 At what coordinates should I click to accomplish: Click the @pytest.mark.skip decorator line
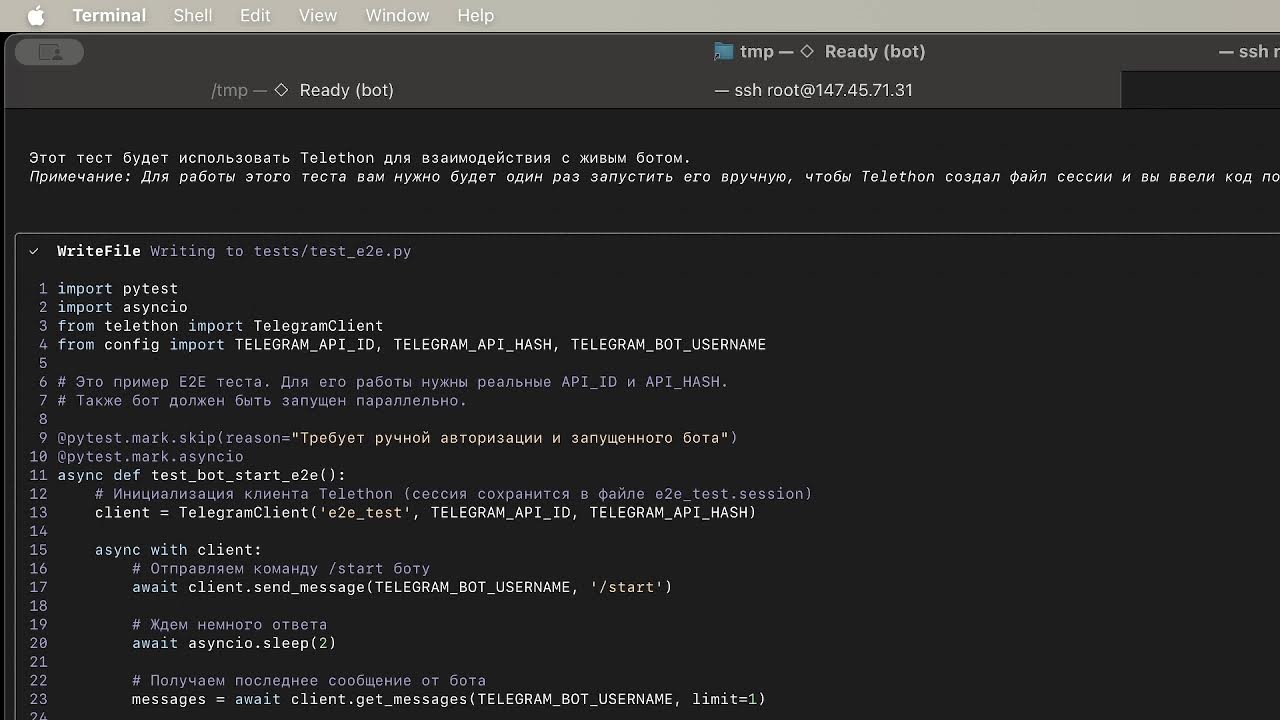pyautogui.click(x=397, y=438)
